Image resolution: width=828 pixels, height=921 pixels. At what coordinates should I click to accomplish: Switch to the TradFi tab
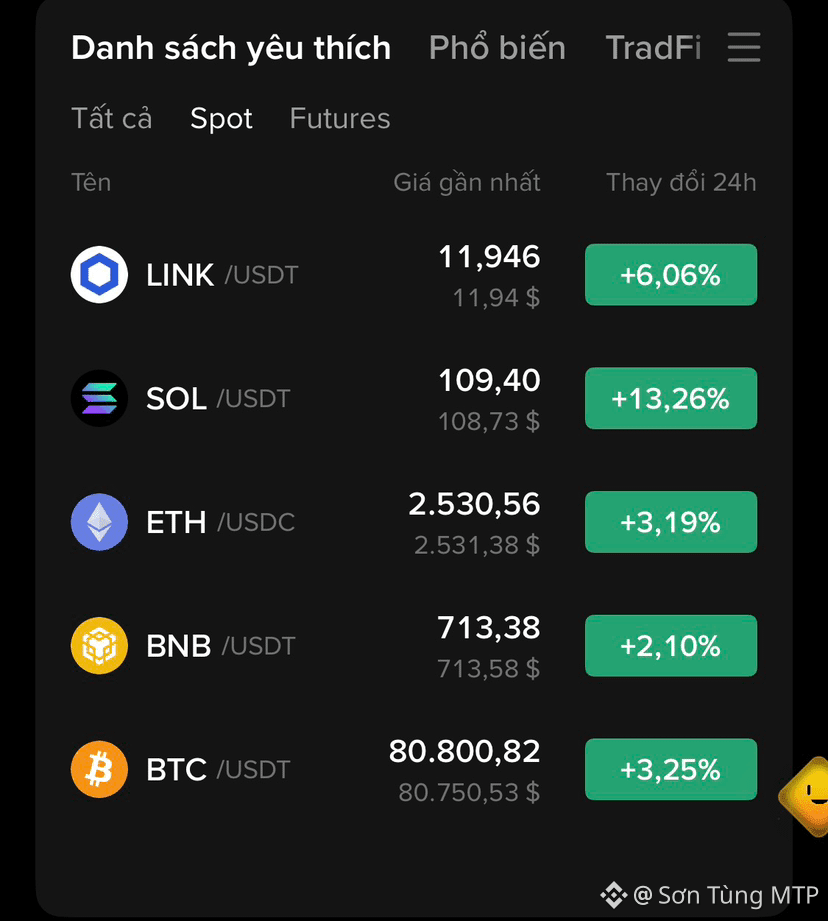click(x=653, y=48)
